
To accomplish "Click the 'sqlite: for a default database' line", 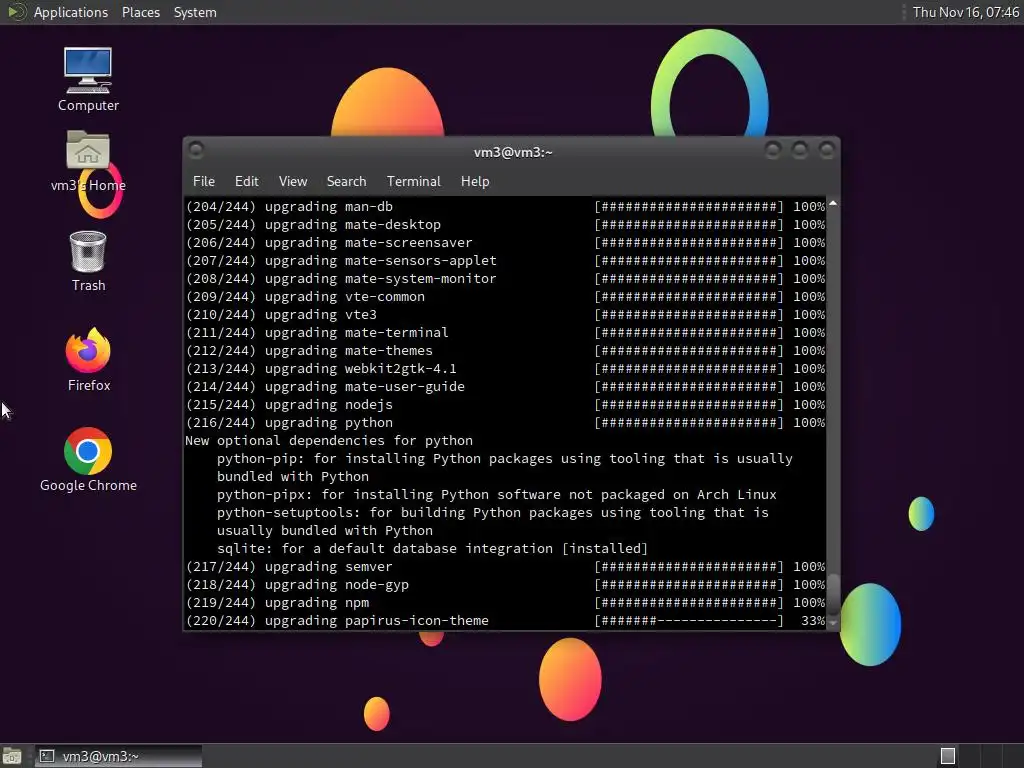I will [432, 549].
